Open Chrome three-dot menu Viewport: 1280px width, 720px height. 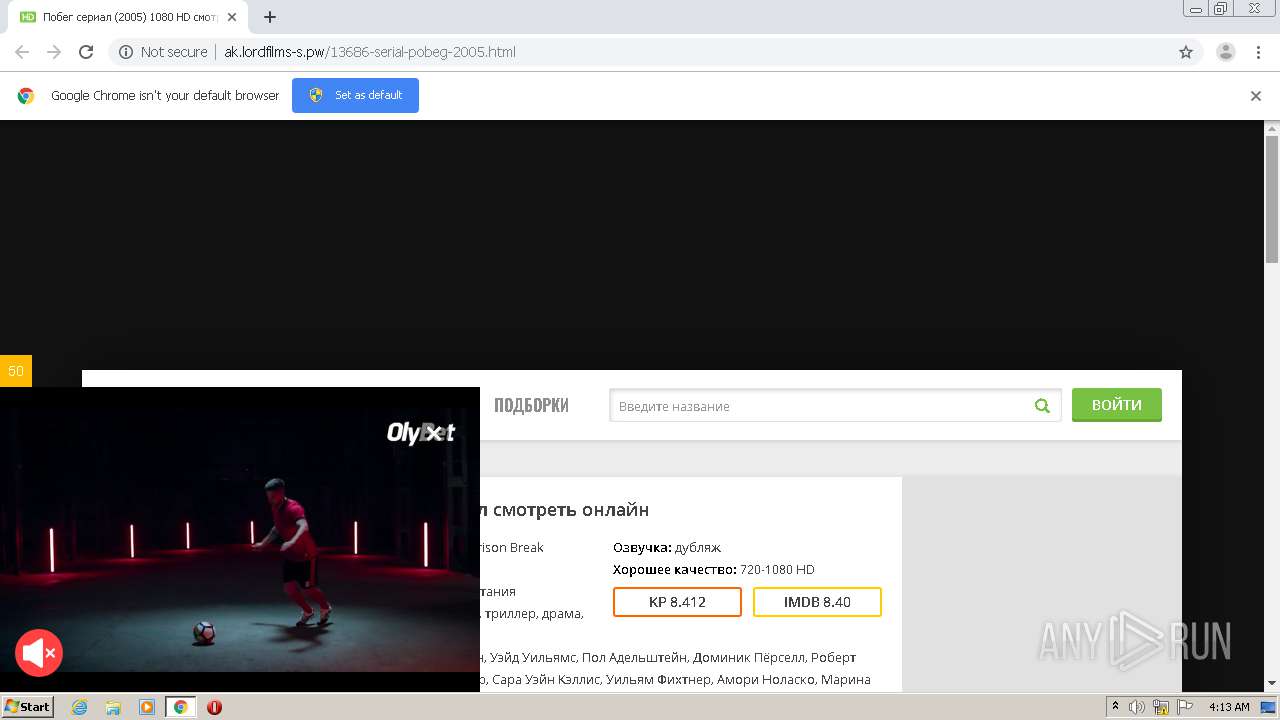click(1259, 52)
